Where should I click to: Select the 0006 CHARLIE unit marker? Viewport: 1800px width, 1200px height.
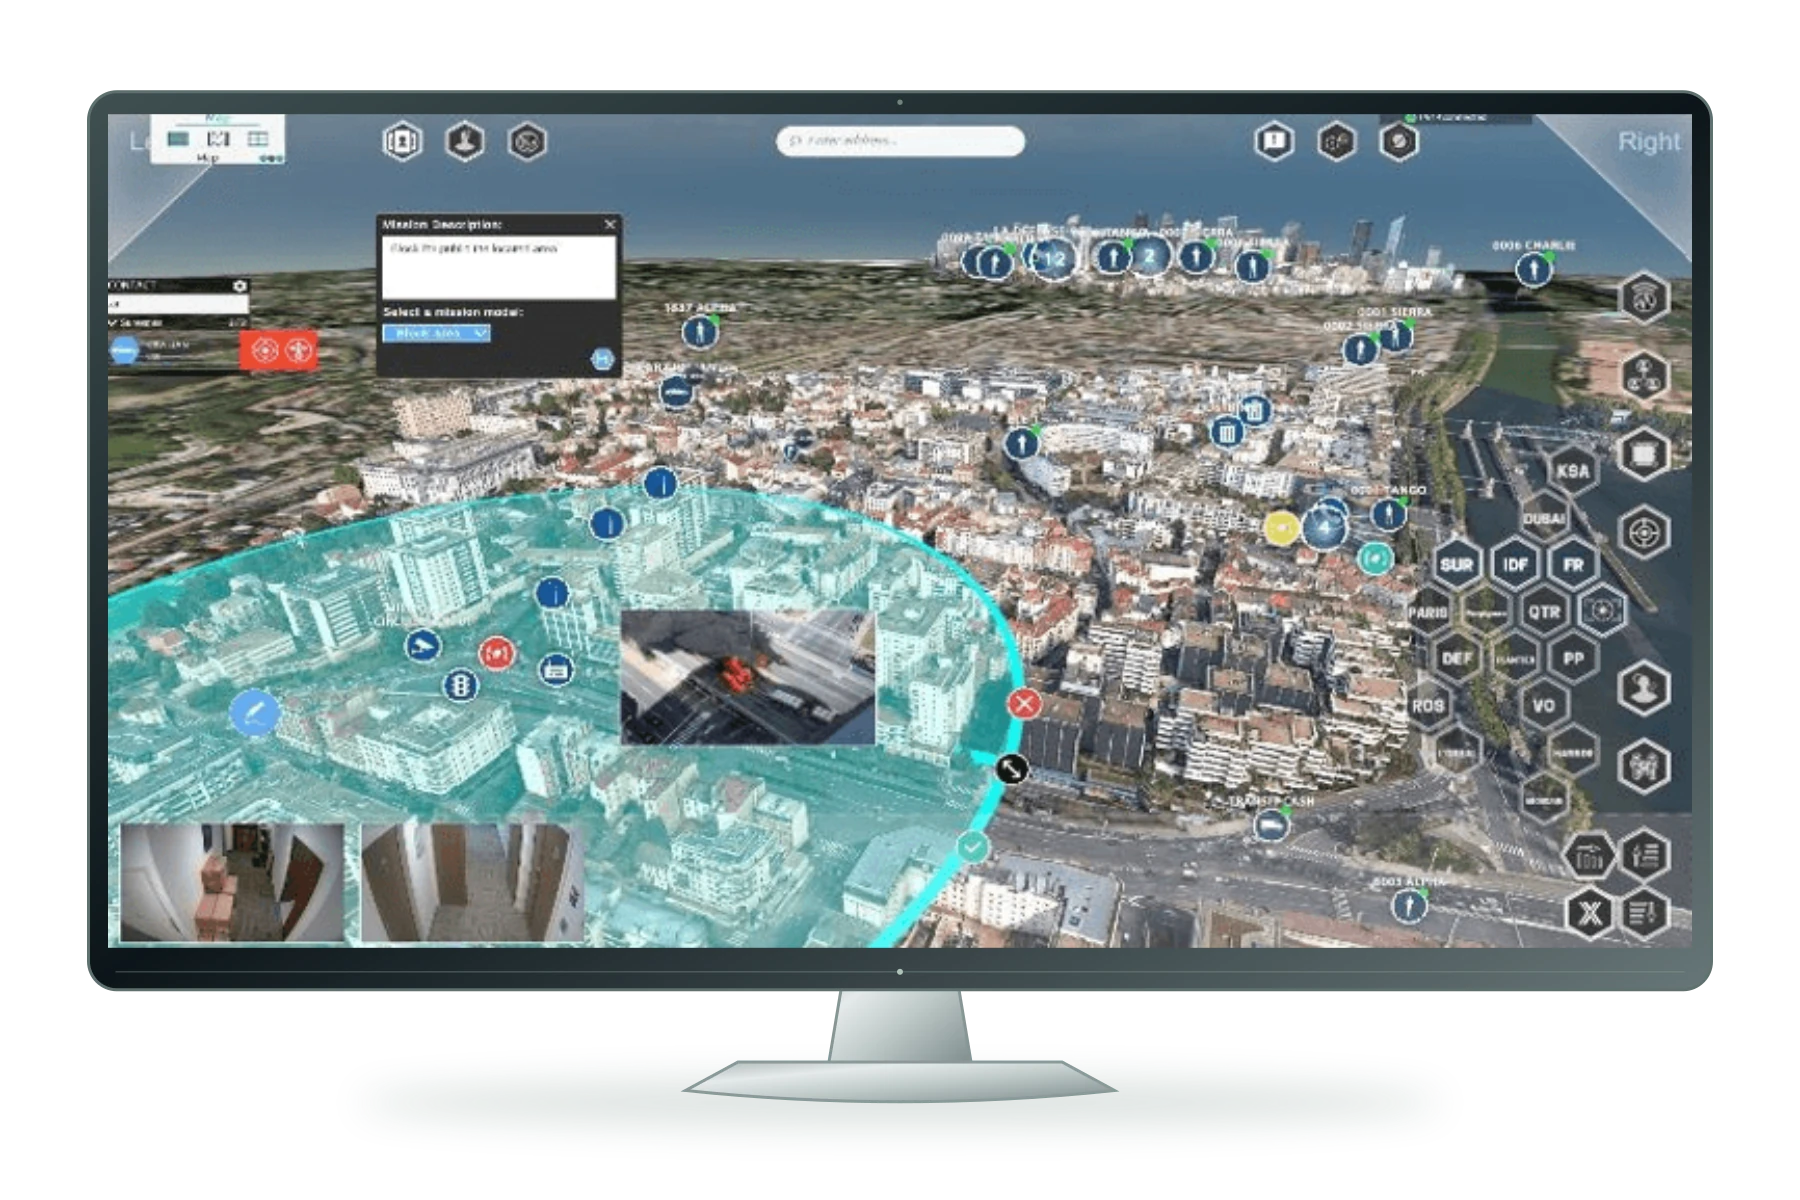pos(1532,269)
